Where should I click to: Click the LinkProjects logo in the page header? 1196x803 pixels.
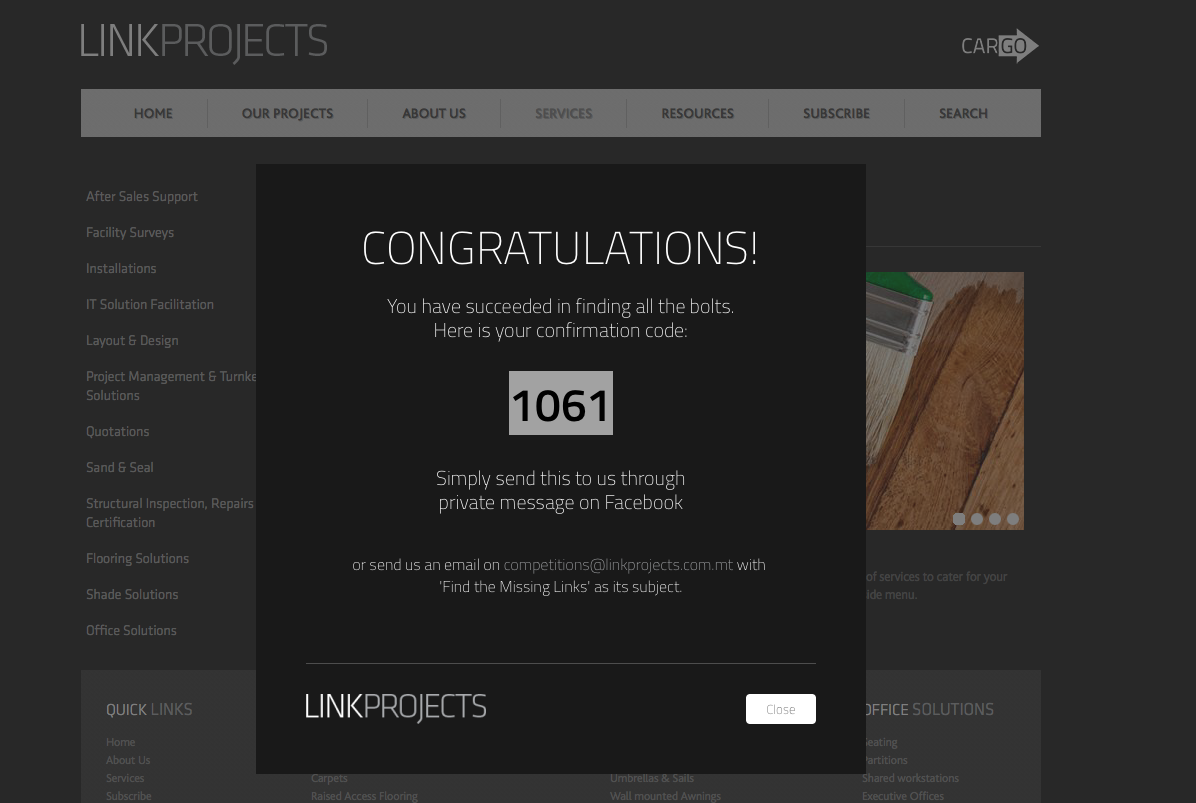[204, 42]
